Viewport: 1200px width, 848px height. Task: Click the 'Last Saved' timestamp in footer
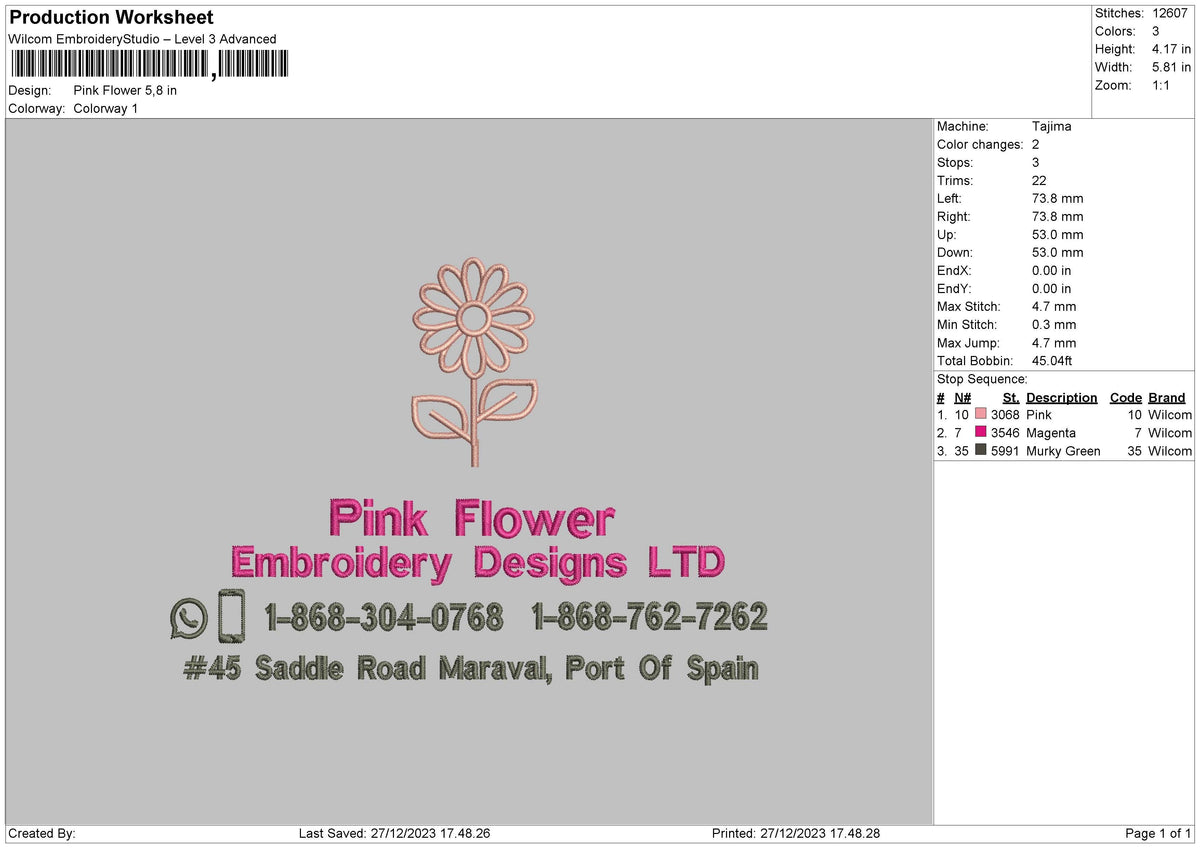click(394, 833)
